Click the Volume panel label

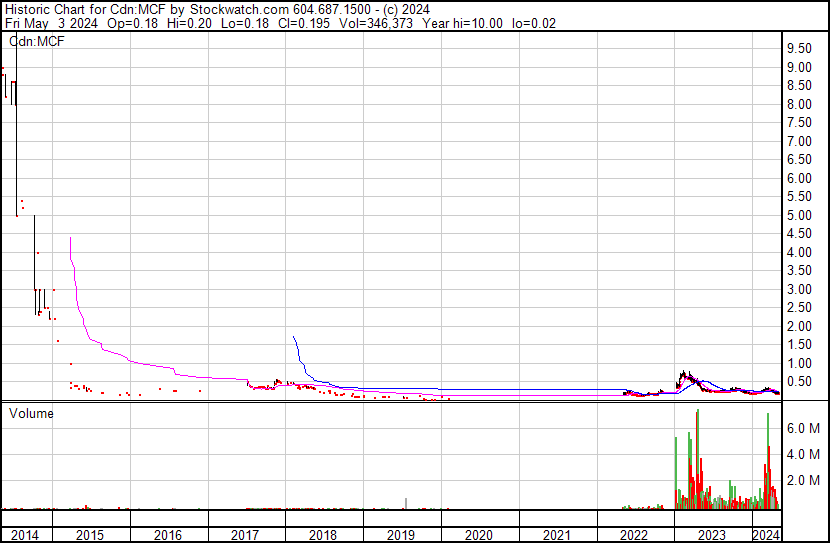tap(31, 413)
